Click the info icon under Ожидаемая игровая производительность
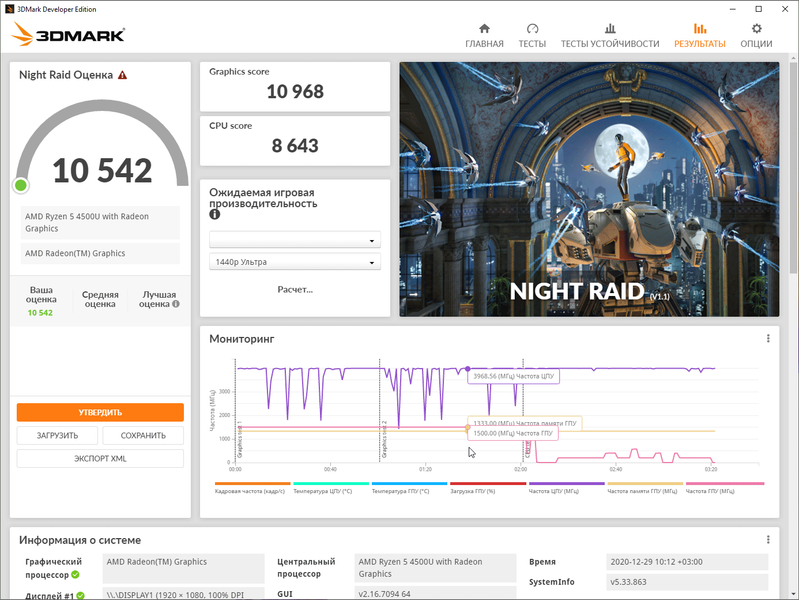 tap(215, 215)
